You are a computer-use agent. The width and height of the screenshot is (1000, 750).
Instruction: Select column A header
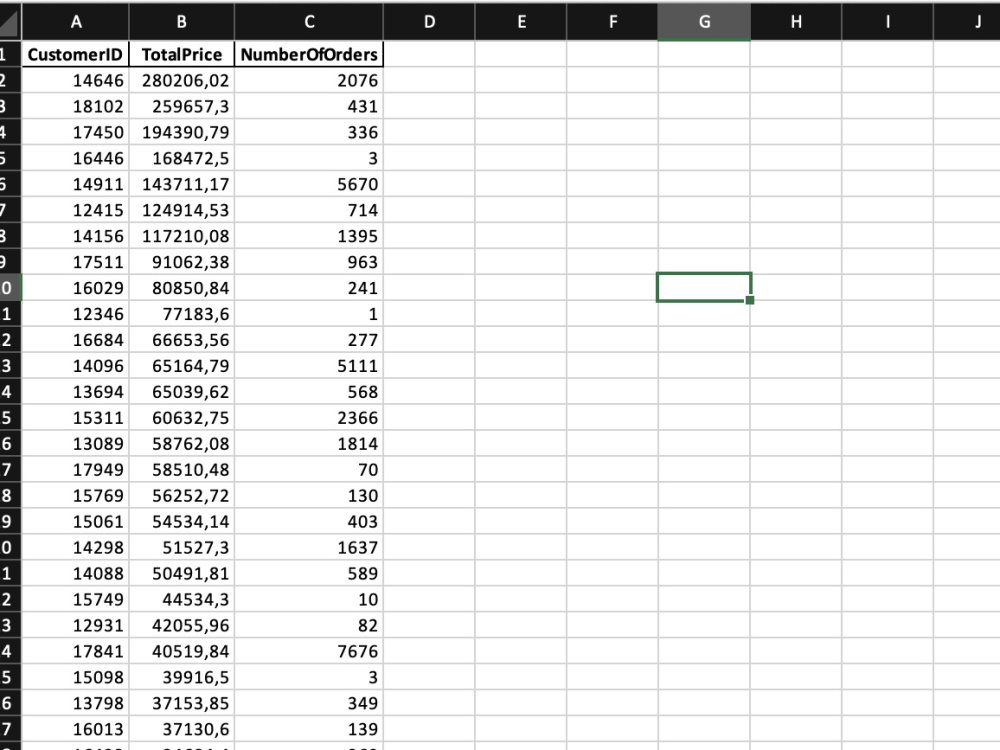pos(76,22)
